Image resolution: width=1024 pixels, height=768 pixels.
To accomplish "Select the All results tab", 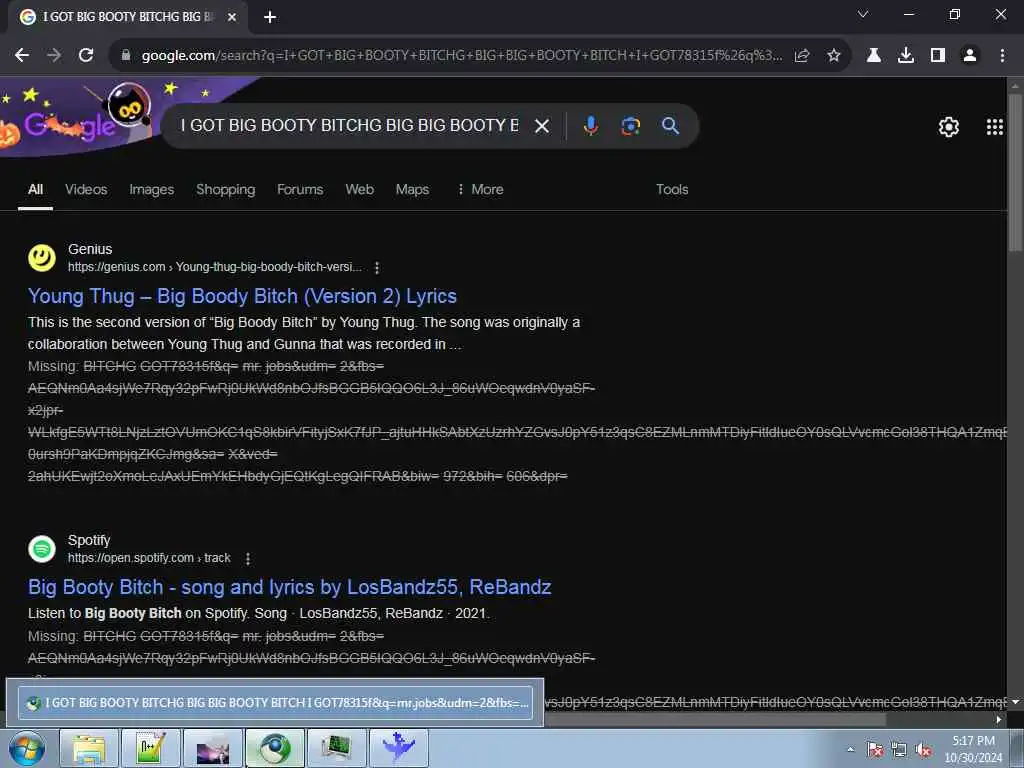I will click(x=35, y=189).
